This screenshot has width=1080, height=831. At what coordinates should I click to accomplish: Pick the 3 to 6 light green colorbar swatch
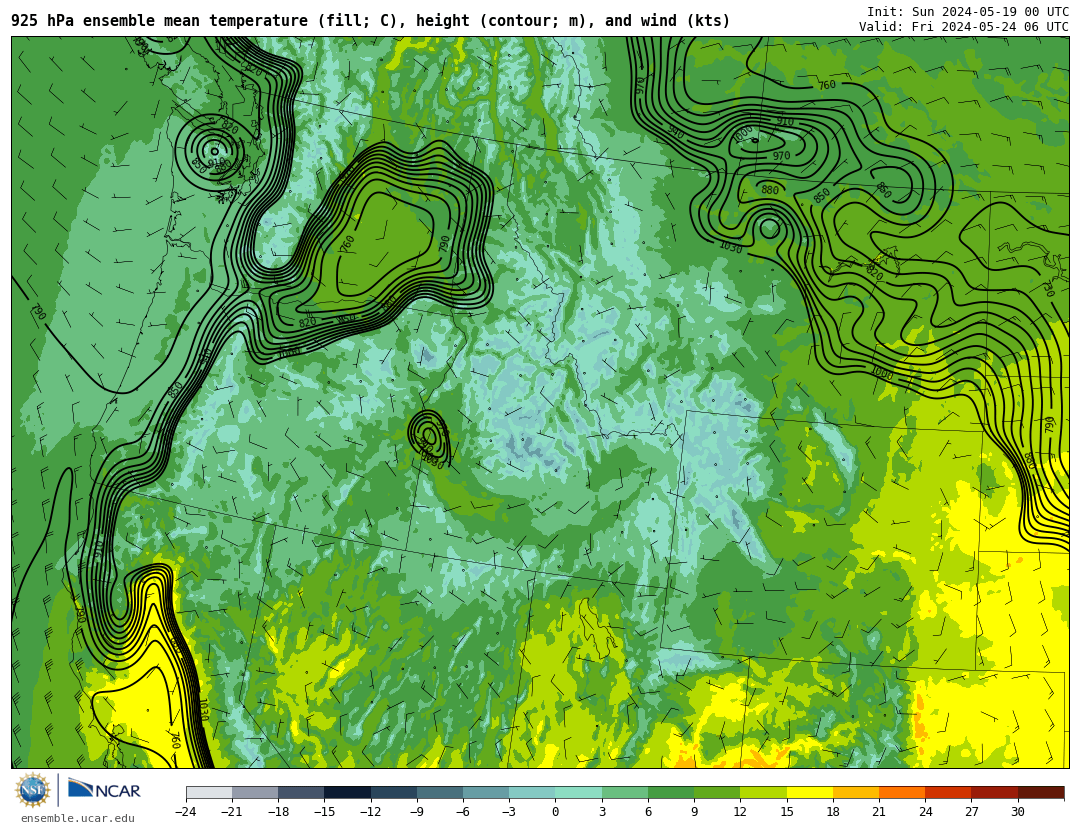pyautogui.click(x=625, y=792)
